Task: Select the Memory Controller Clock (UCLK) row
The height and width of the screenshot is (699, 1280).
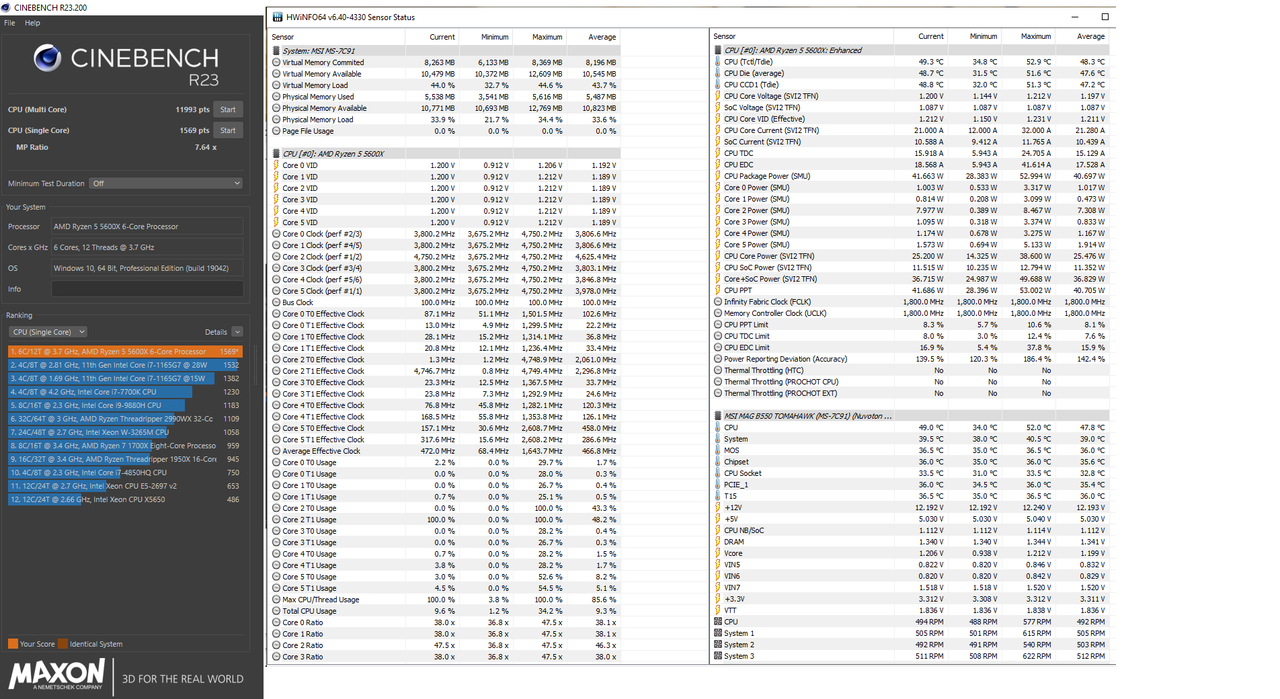Action: coord(911,313)
